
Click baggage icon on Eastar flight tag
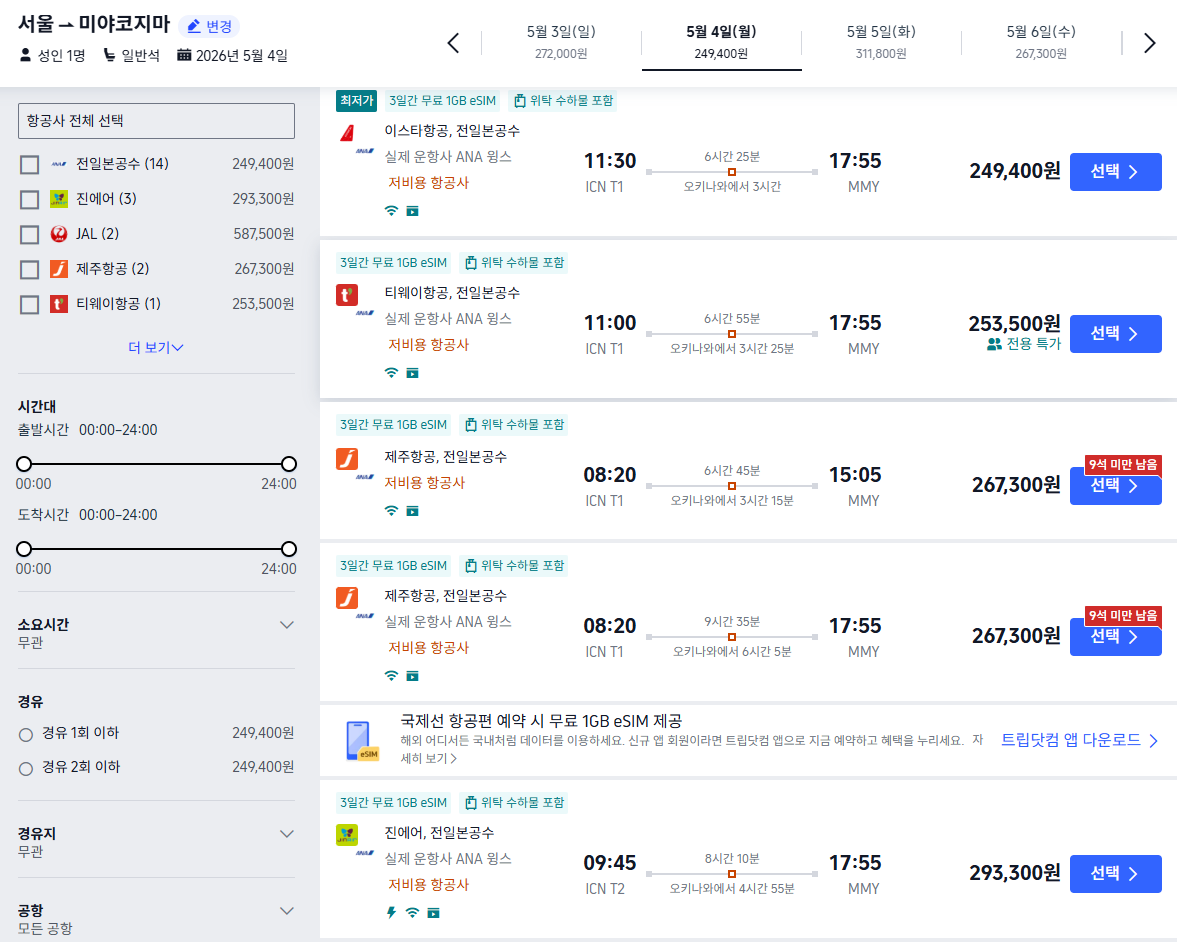click(519, 101)
